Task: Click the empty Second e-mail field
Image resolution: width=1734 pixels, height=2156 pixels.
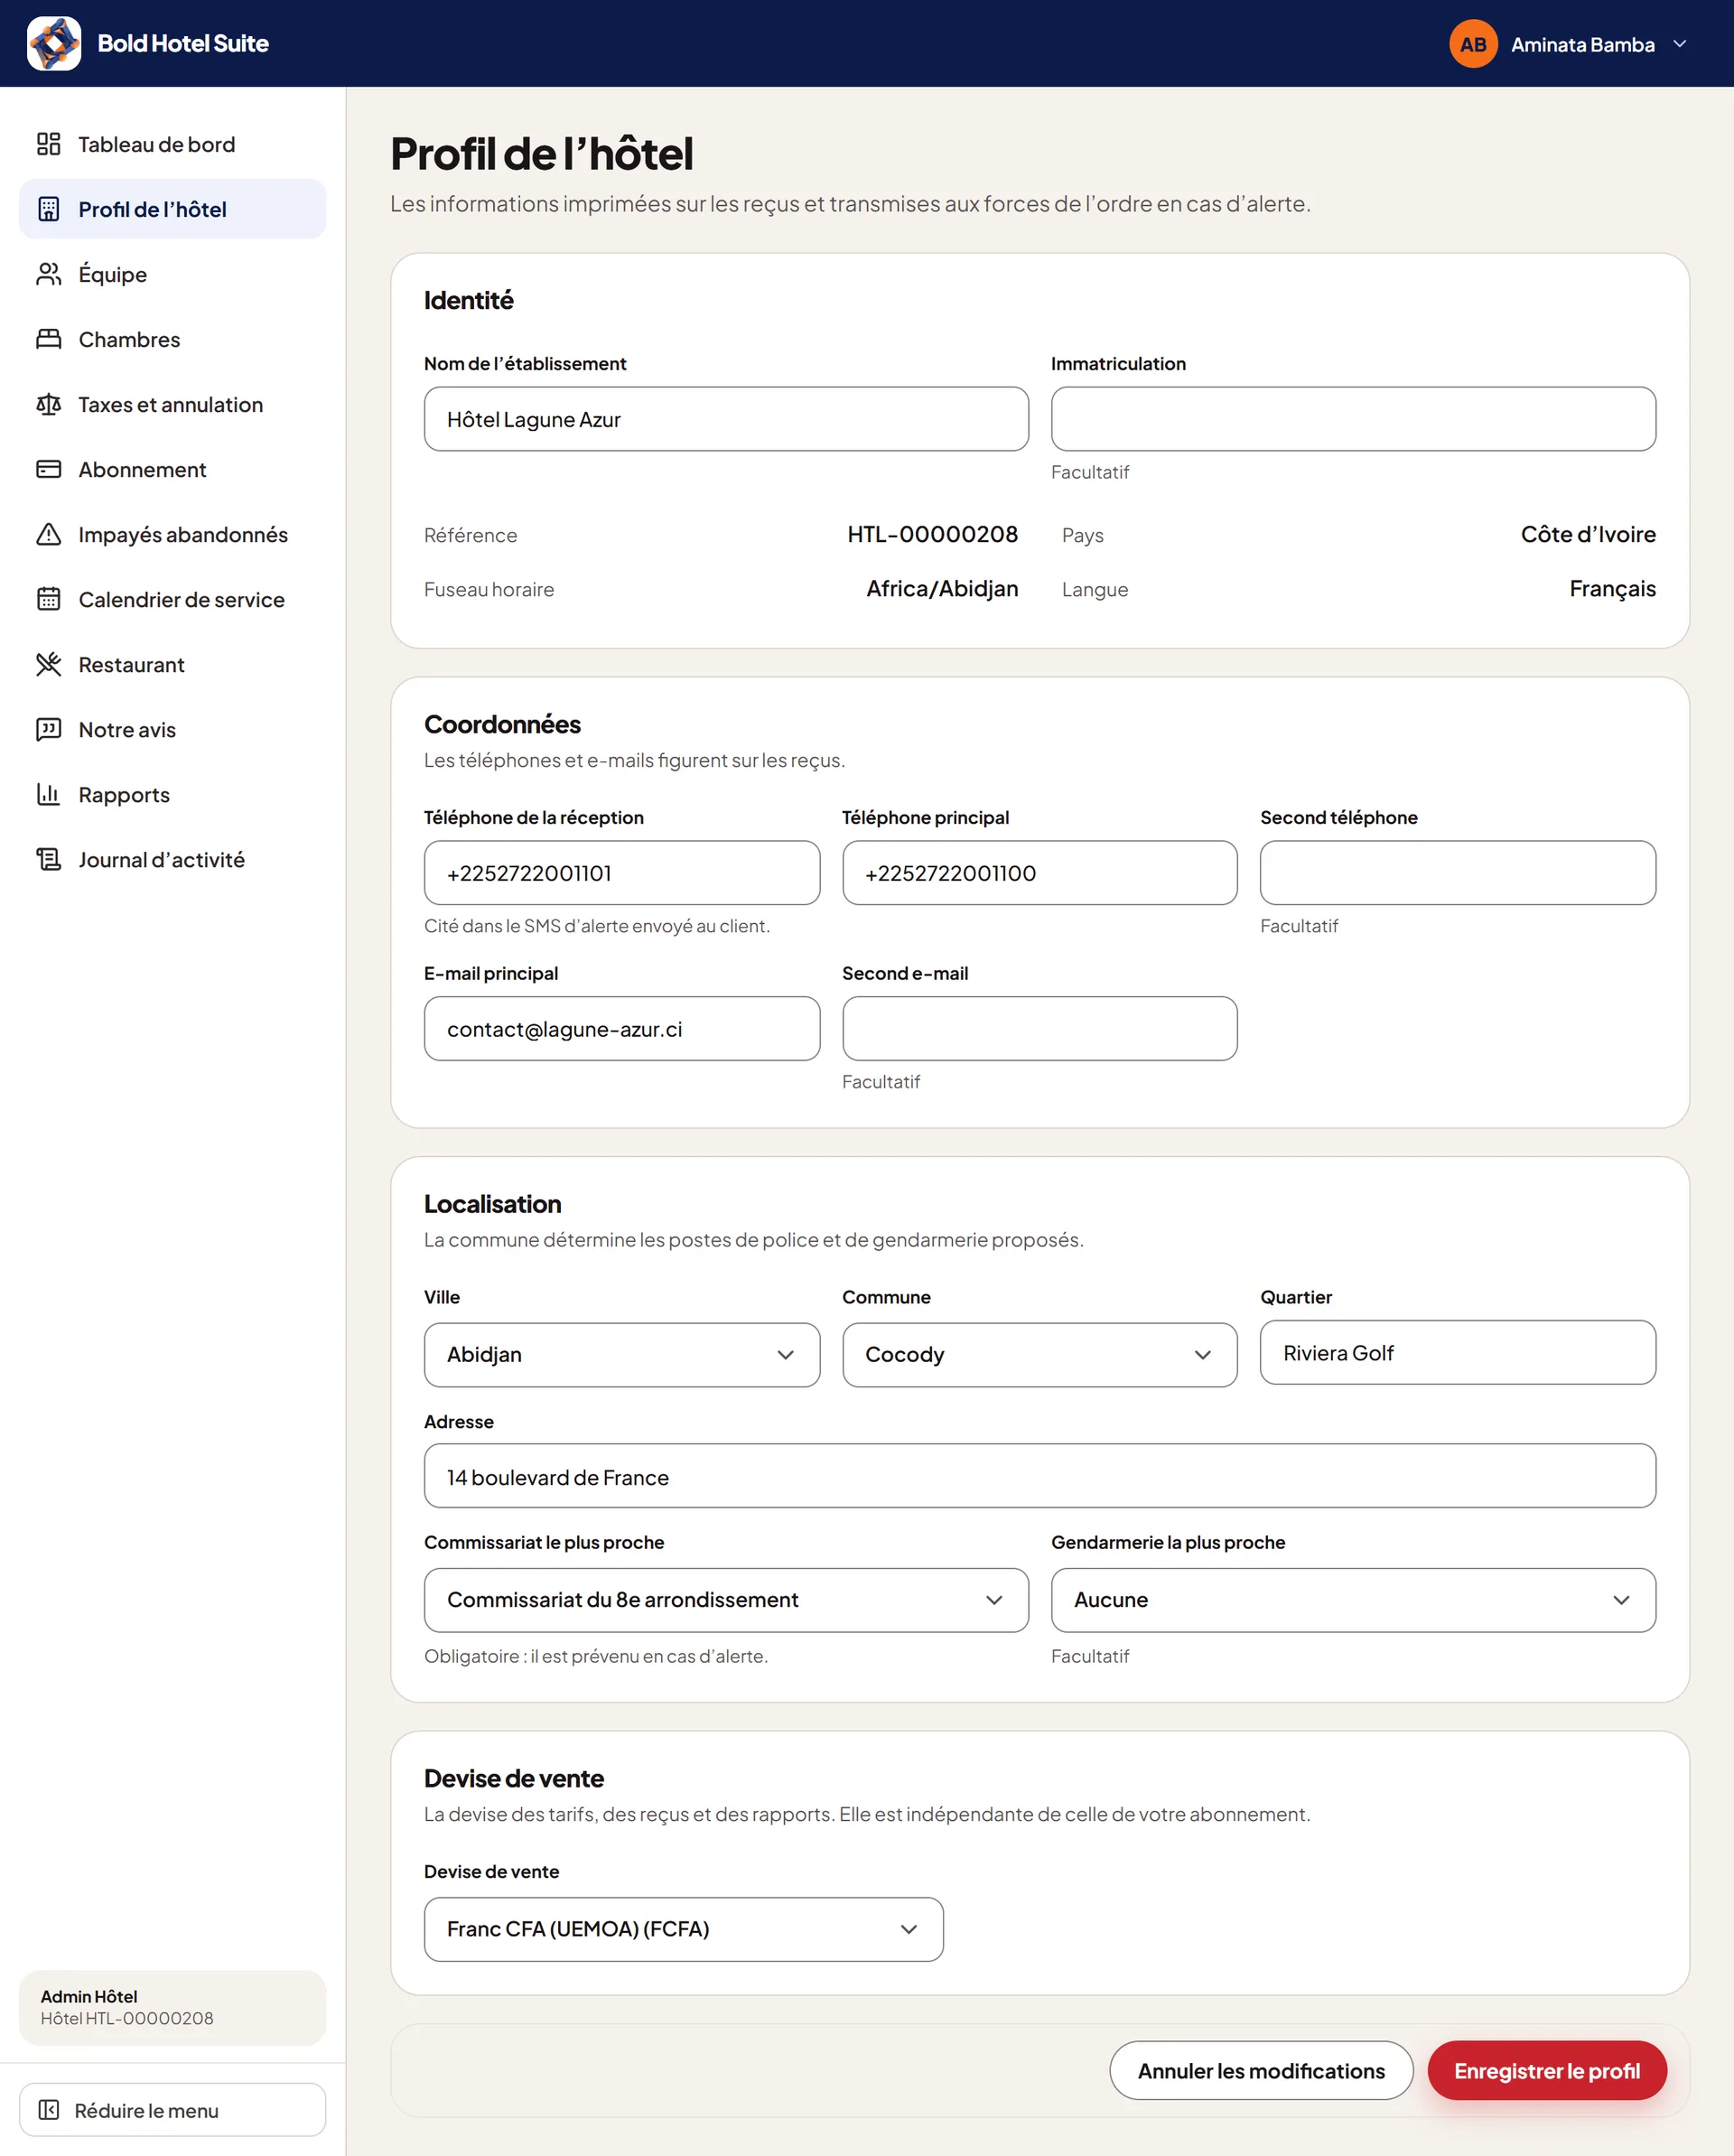Action: (x=1040, y=1028)
